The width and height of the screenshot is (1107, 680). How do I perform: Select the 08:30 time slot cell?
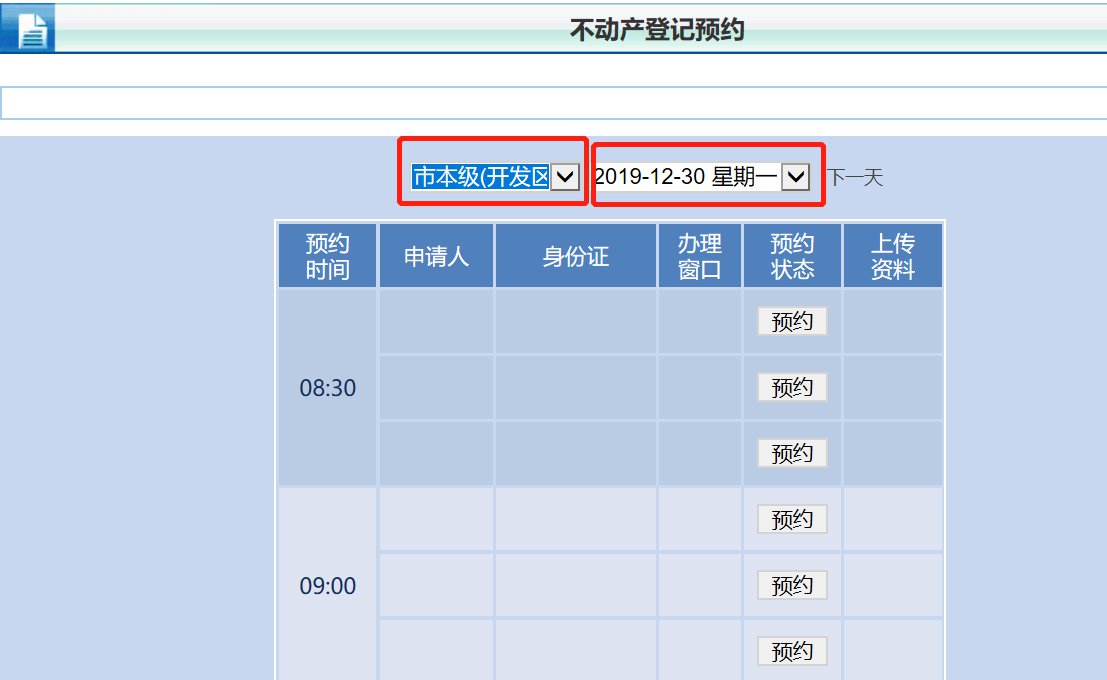[328, 388]
